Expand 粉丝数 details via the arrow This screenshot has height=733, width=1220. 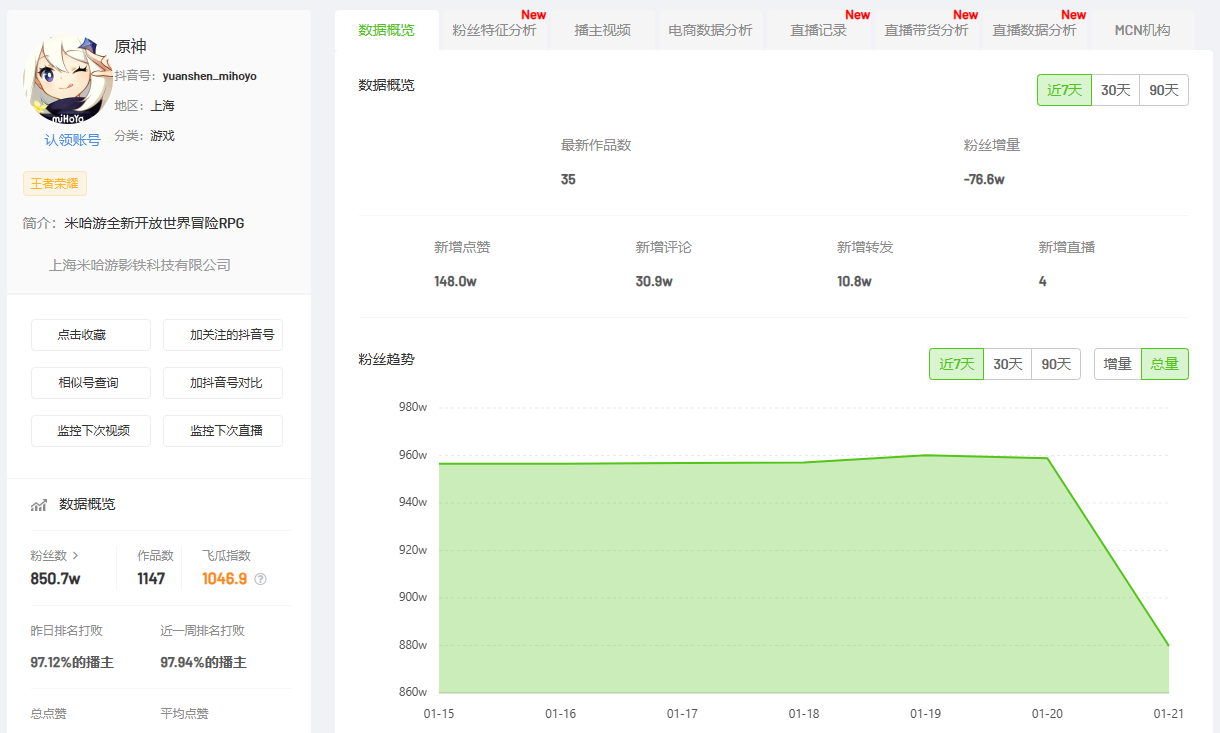[x=75, y=555]
